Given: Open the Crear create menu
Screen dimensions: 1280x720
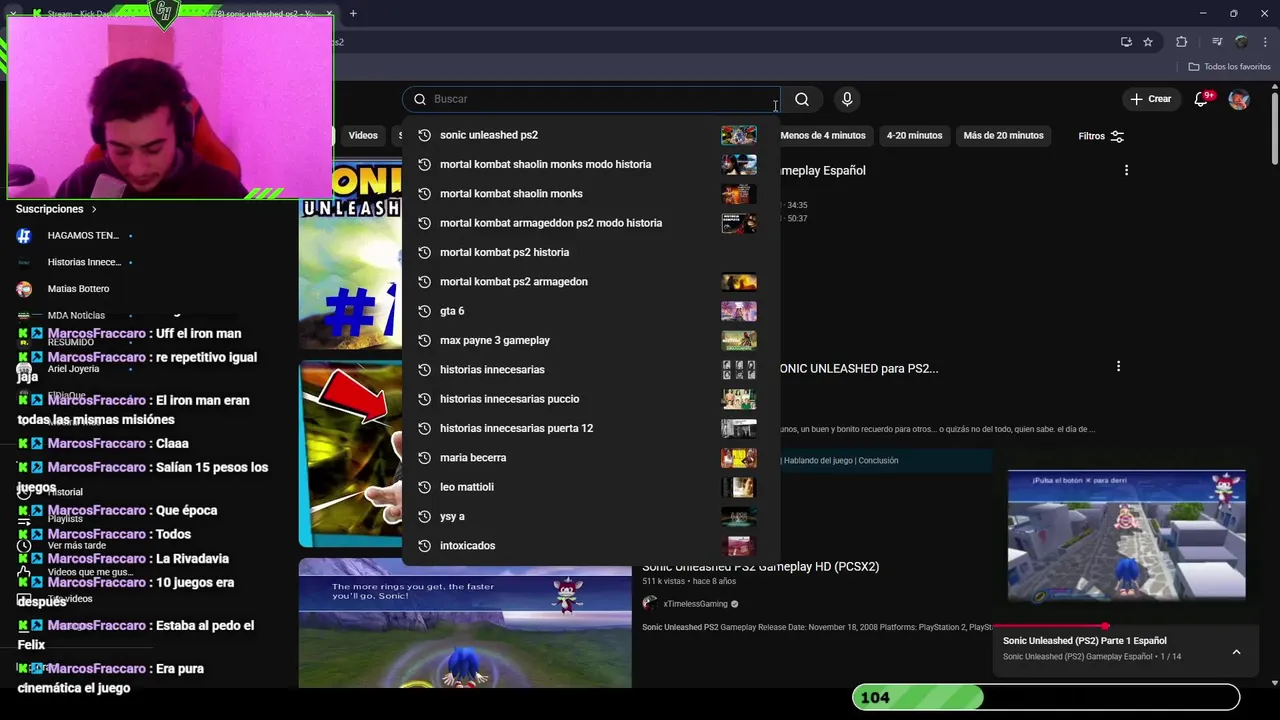Looking at the screenshot, I should click(1150, 99).
